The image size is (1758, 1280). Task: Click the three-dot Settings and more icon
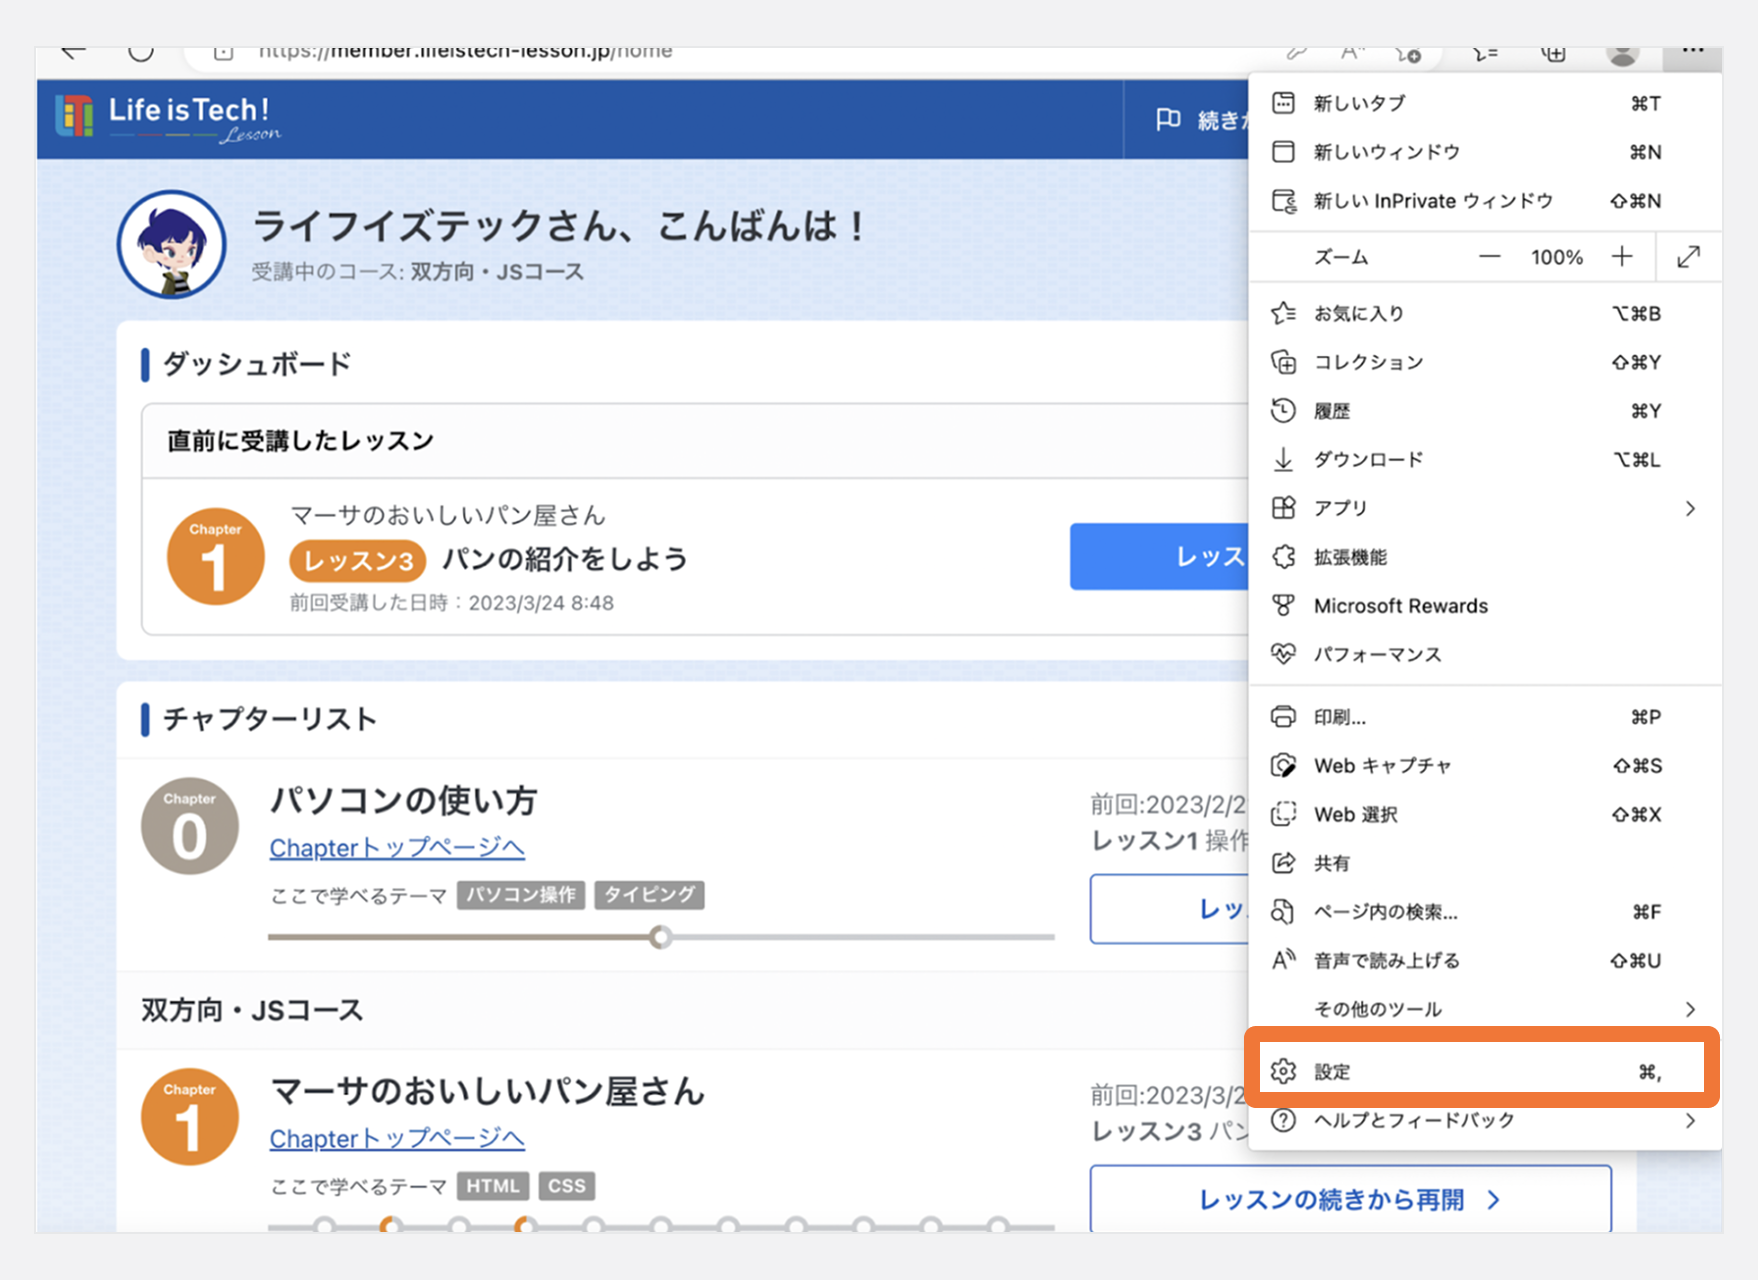pos(1694,52)
